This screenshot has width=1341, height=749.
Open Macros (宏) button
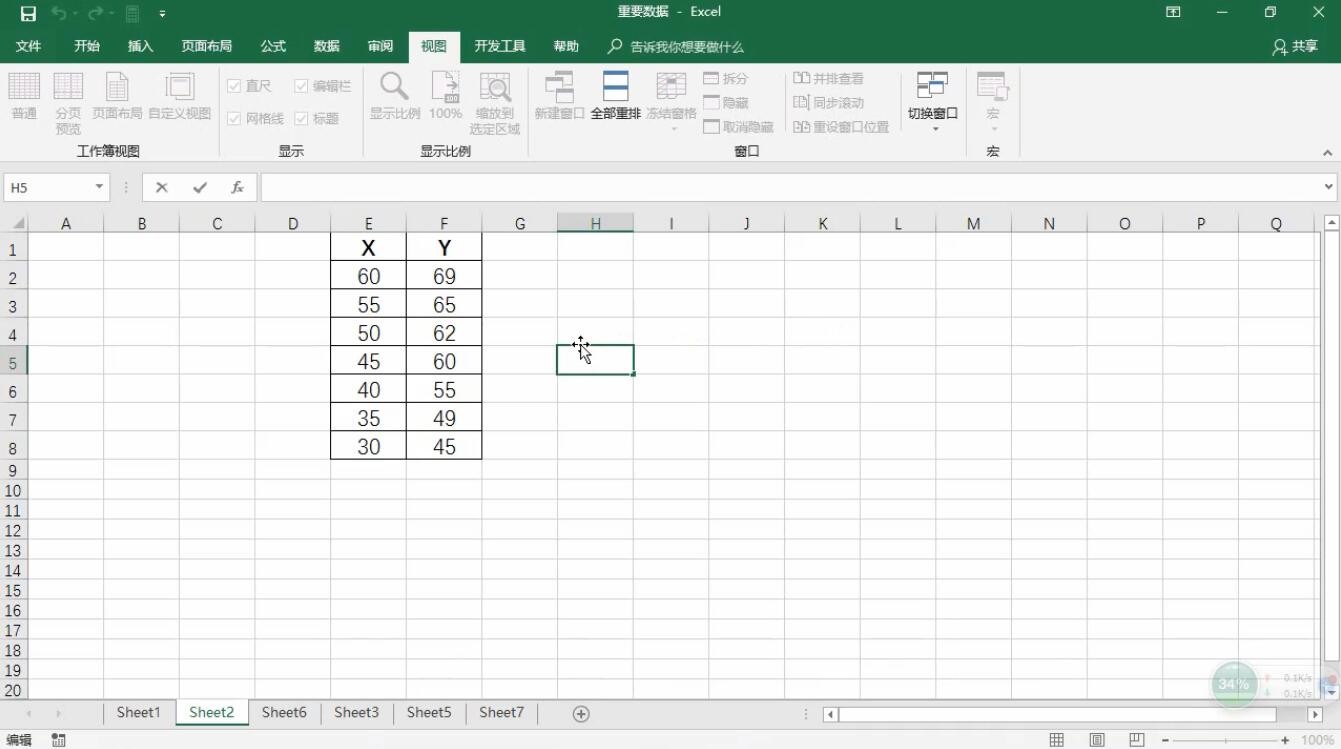tap(993, 101)
